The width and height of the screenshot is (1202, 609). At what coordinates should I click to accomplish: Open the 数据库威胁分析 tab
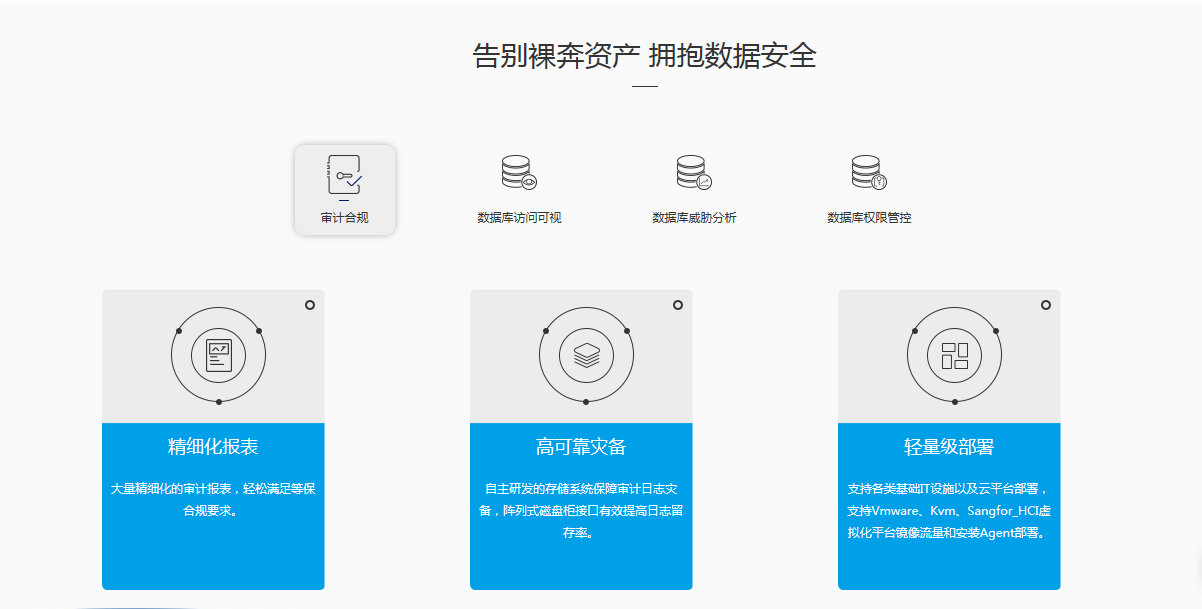pyautogui.click(x=694, y=218)
